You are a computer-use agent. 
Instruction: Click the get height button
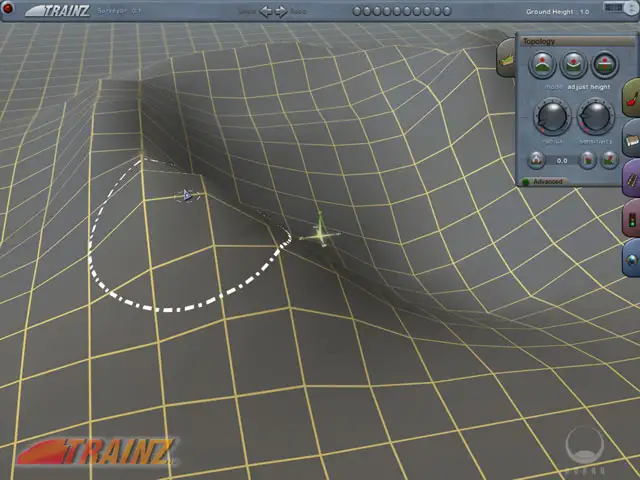click(536, 160)
